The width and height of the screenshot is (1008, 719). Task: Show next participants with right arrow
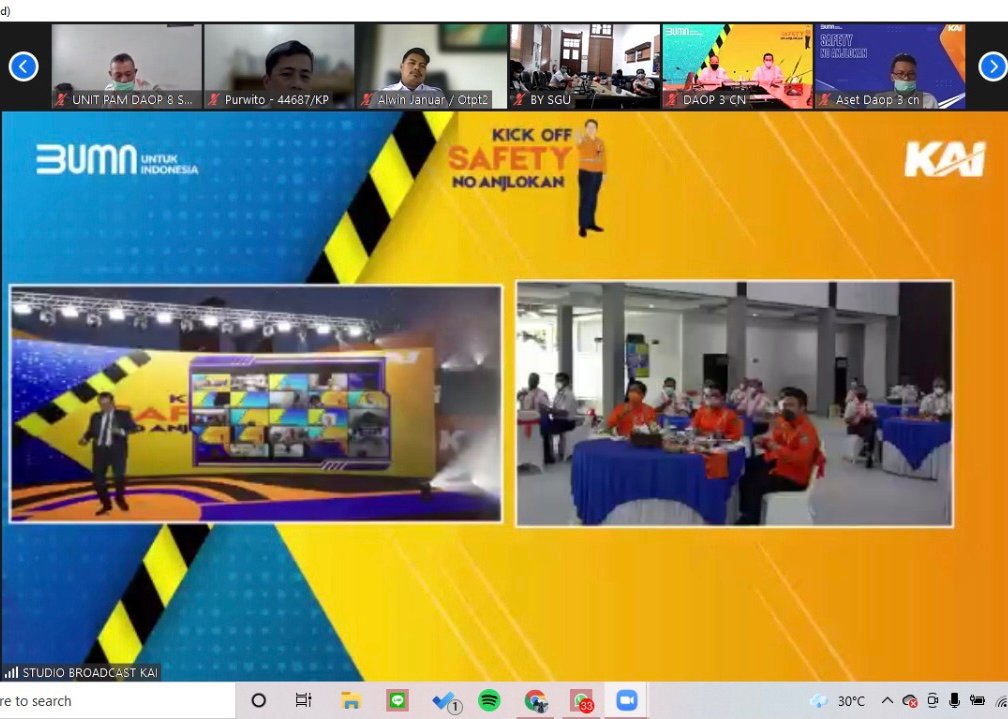click(991, 66)
